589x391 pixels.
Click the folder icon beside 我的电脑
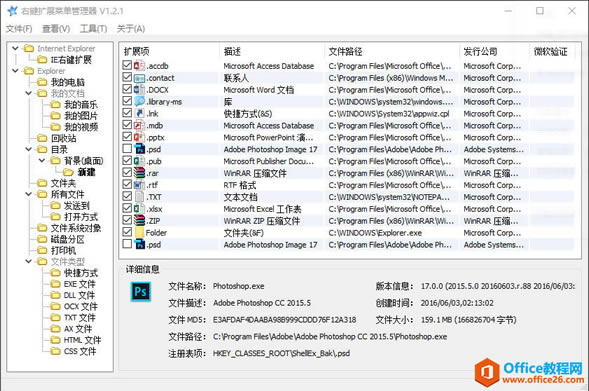(x=42, y=82)
